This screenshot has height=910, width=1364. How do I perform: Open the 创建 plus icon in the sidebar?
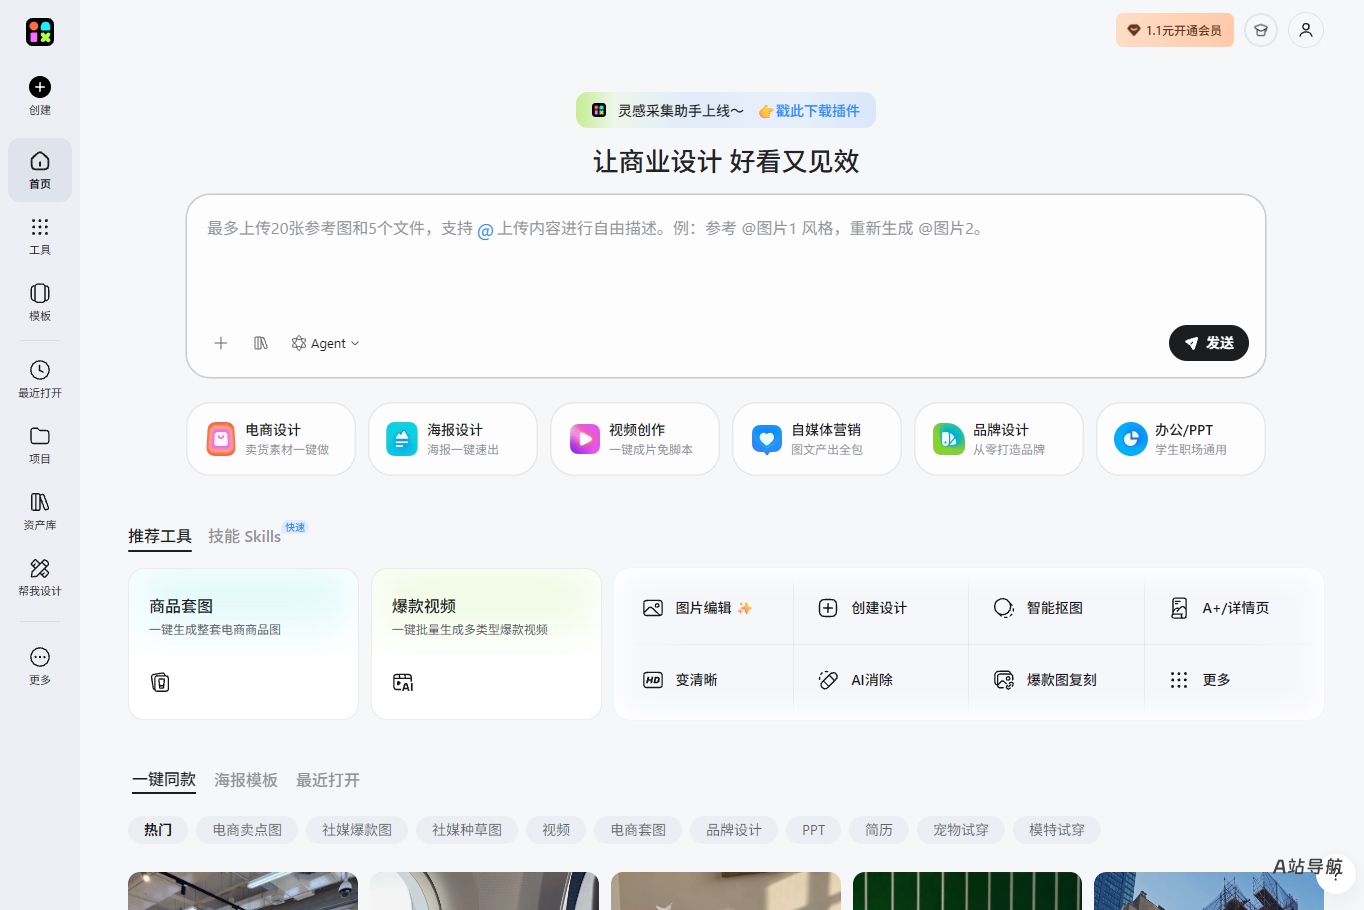(x=40, y=87)
